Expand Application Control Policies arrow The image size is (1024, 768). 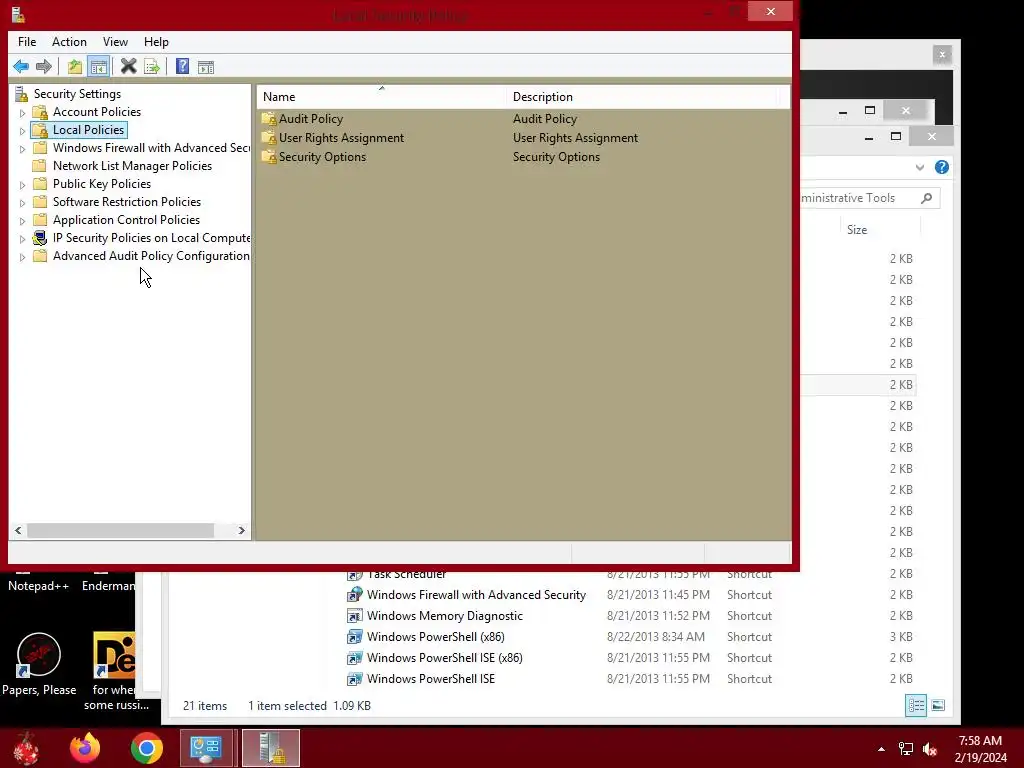pyautogui.click(x=22, y=221)
